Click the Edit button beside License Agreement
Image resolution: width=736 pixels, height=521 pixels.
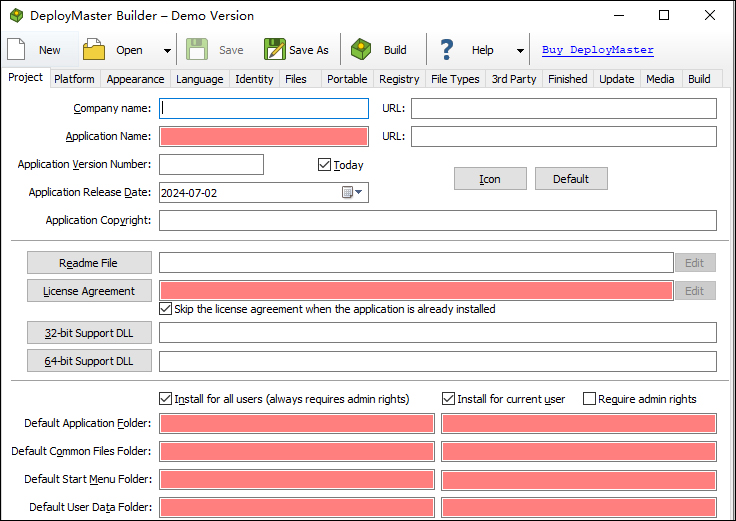[695, 291]
